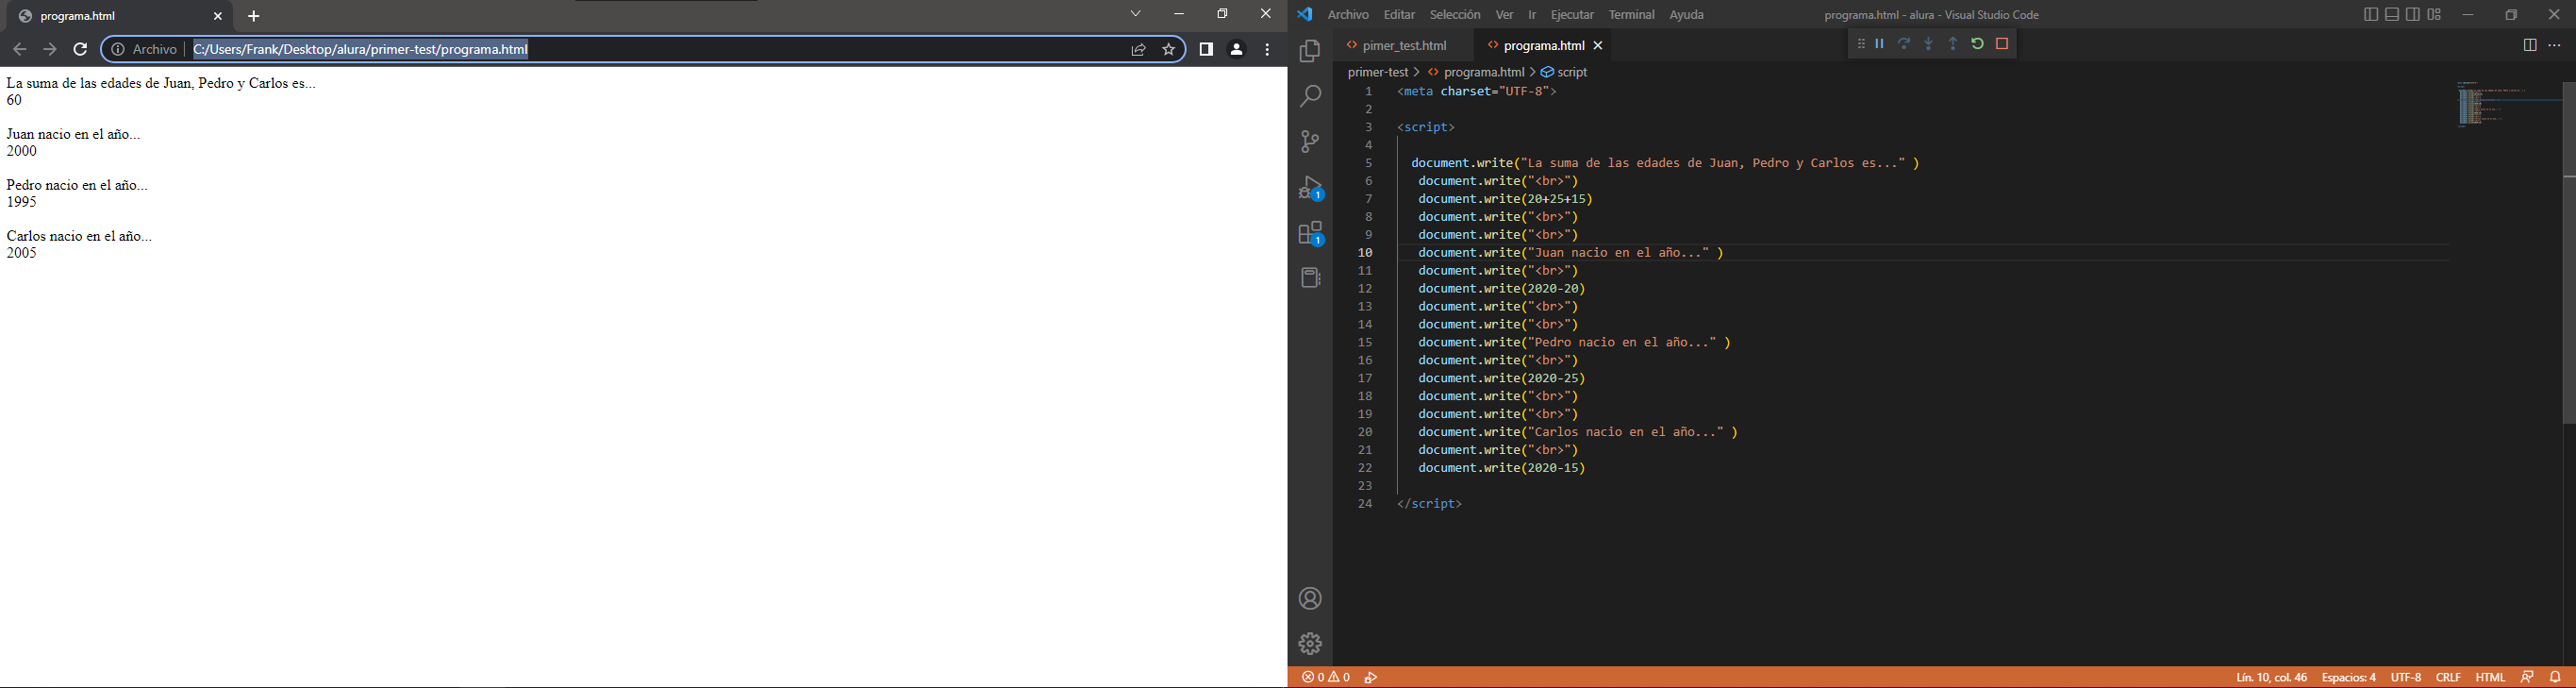Click the editor vertical scrollbar
The width and height of the screenshot is (2576, 688).
click(2569, 252)
